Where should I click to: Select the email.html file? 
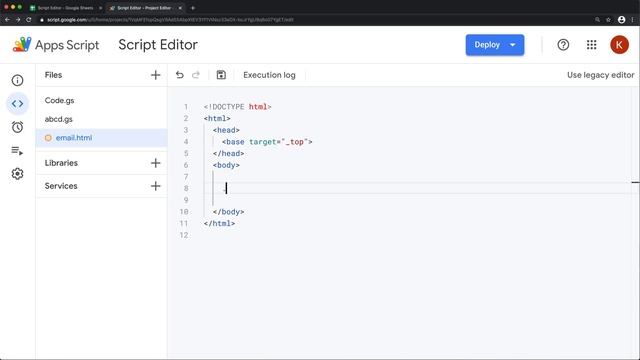[x=101, y=138]
